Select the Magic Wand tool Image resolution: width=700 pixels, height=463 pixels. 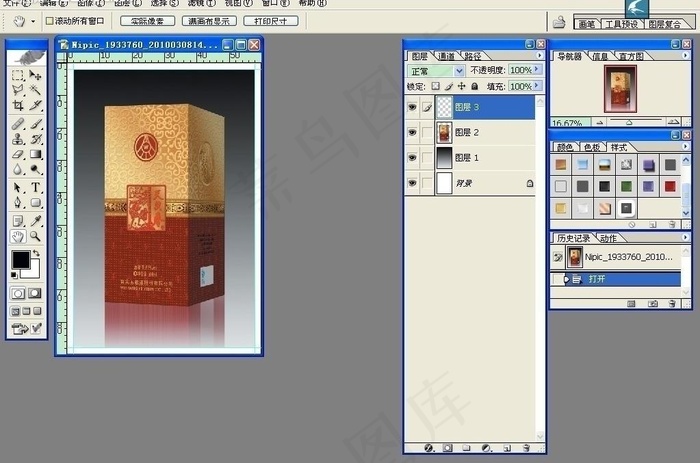coord(35,90)
